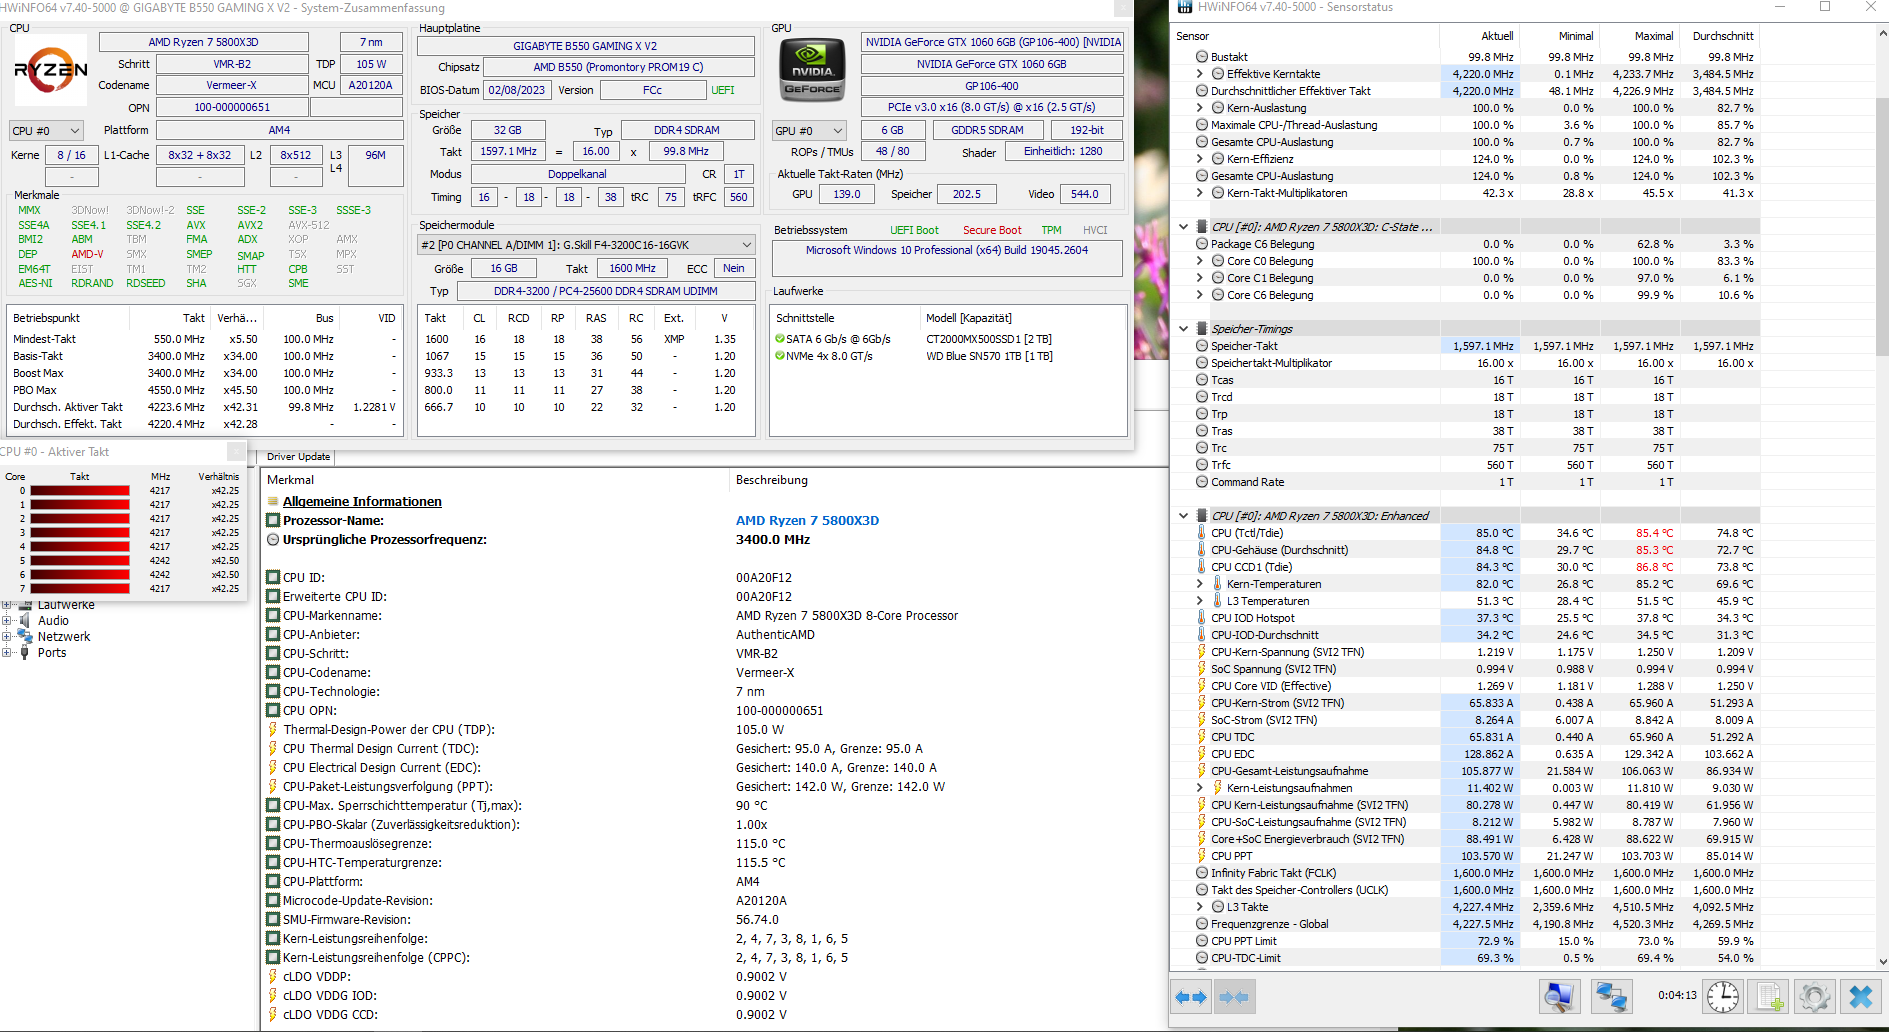Open sensor settings via the gear icon
1889x1032 pixels.
1814,997
